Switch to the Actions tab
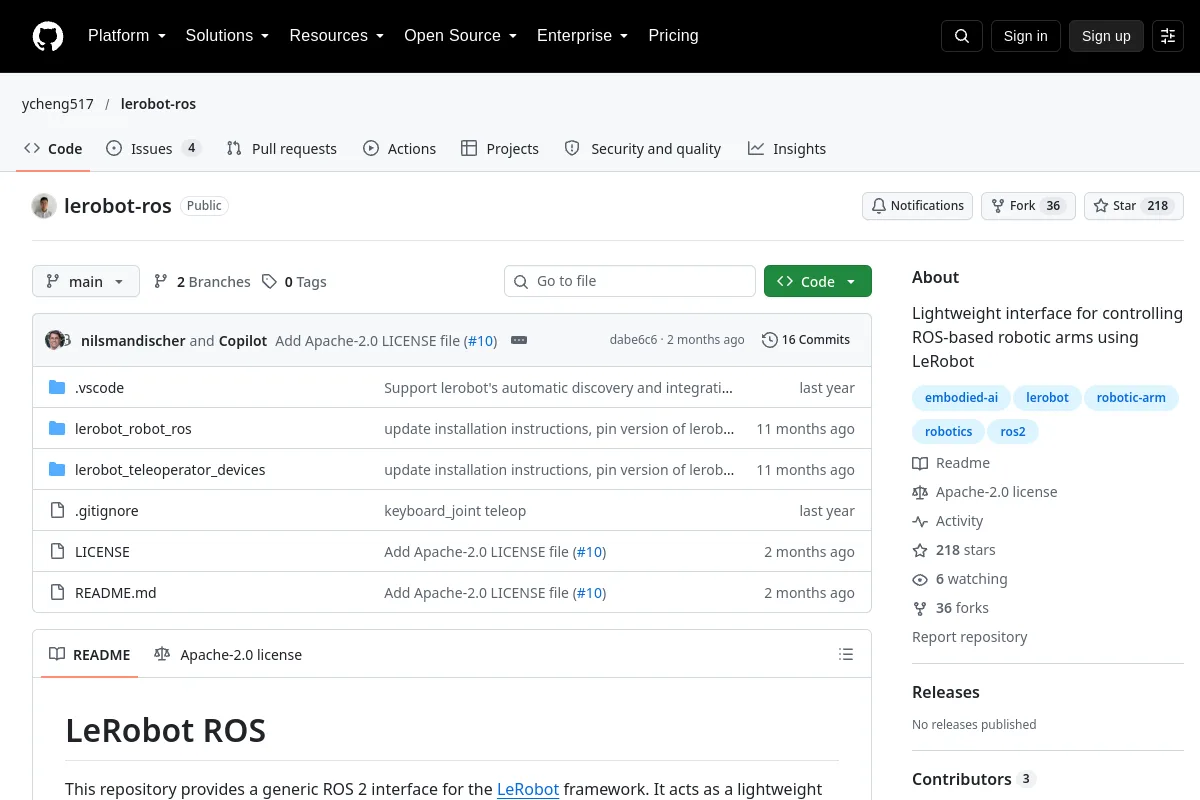This screenshot has width=1200, height=800. click(x=400, y=149)
